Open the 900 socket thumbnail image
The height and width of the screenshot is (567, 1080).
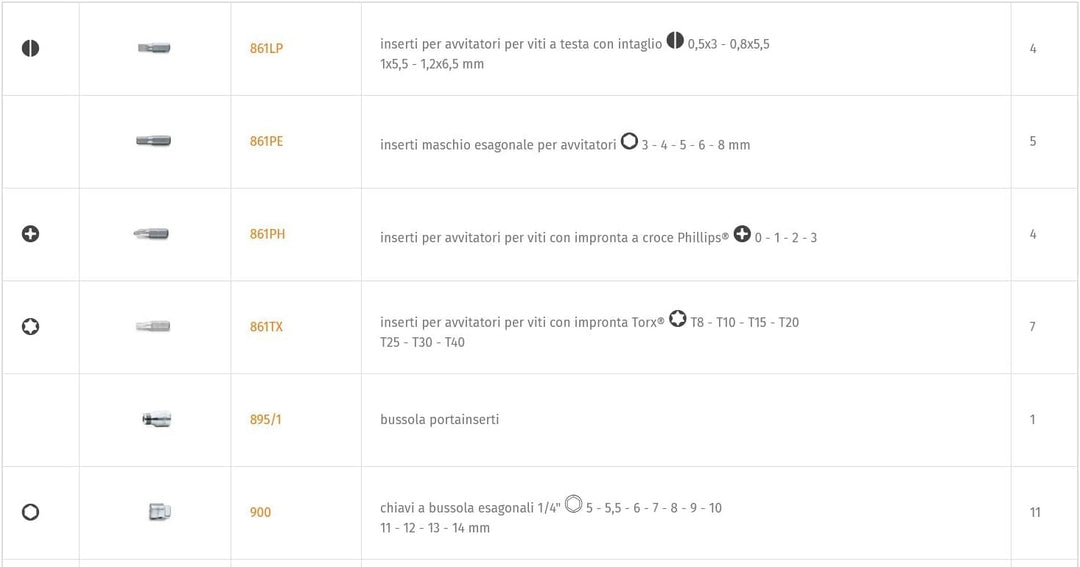pyautogui.click(x=160, y=512)
